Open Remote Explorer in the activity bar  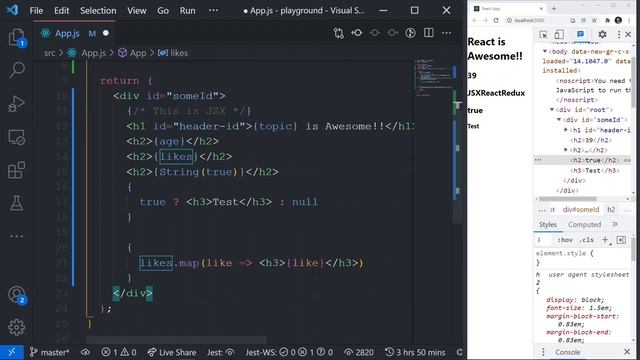coord(16,137)
